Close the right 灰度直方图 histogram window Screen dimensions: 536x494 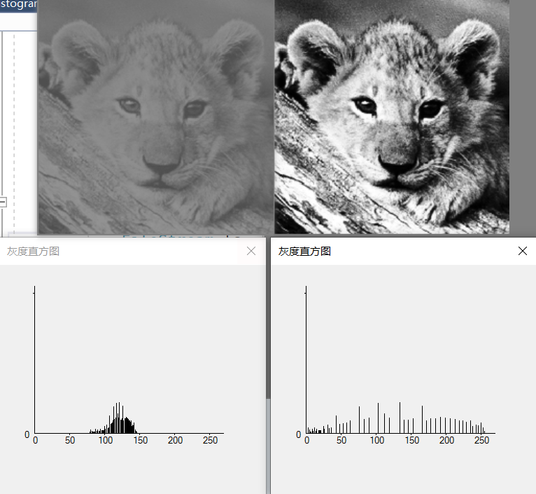click(x=522, y=251)
